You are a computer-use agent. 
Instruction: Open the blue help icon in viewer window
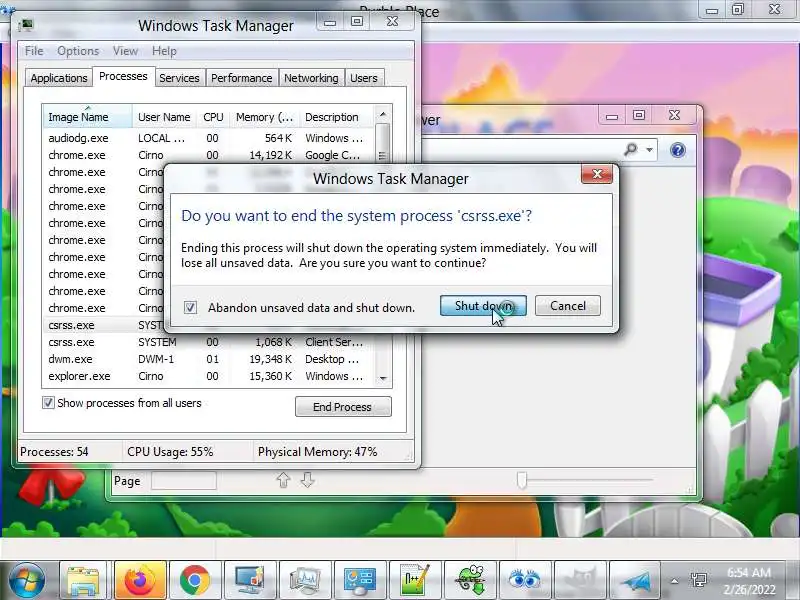(x=678, y=150)
